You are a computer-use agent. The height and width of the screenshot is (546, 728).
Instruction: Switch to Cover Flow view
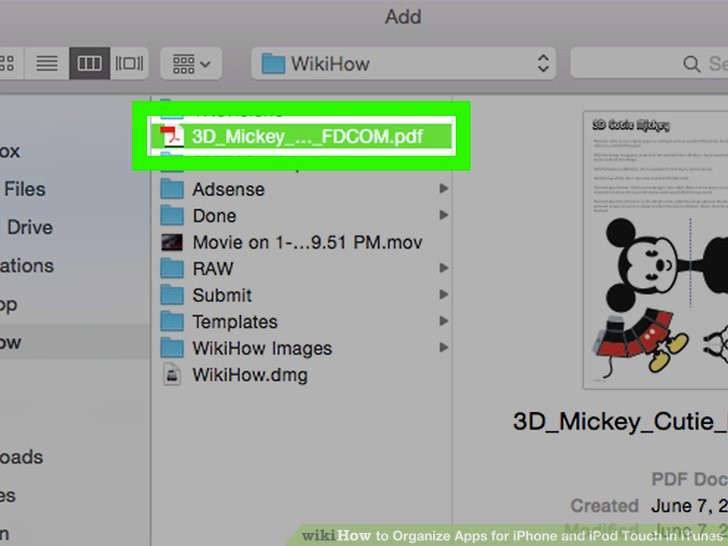129,63
